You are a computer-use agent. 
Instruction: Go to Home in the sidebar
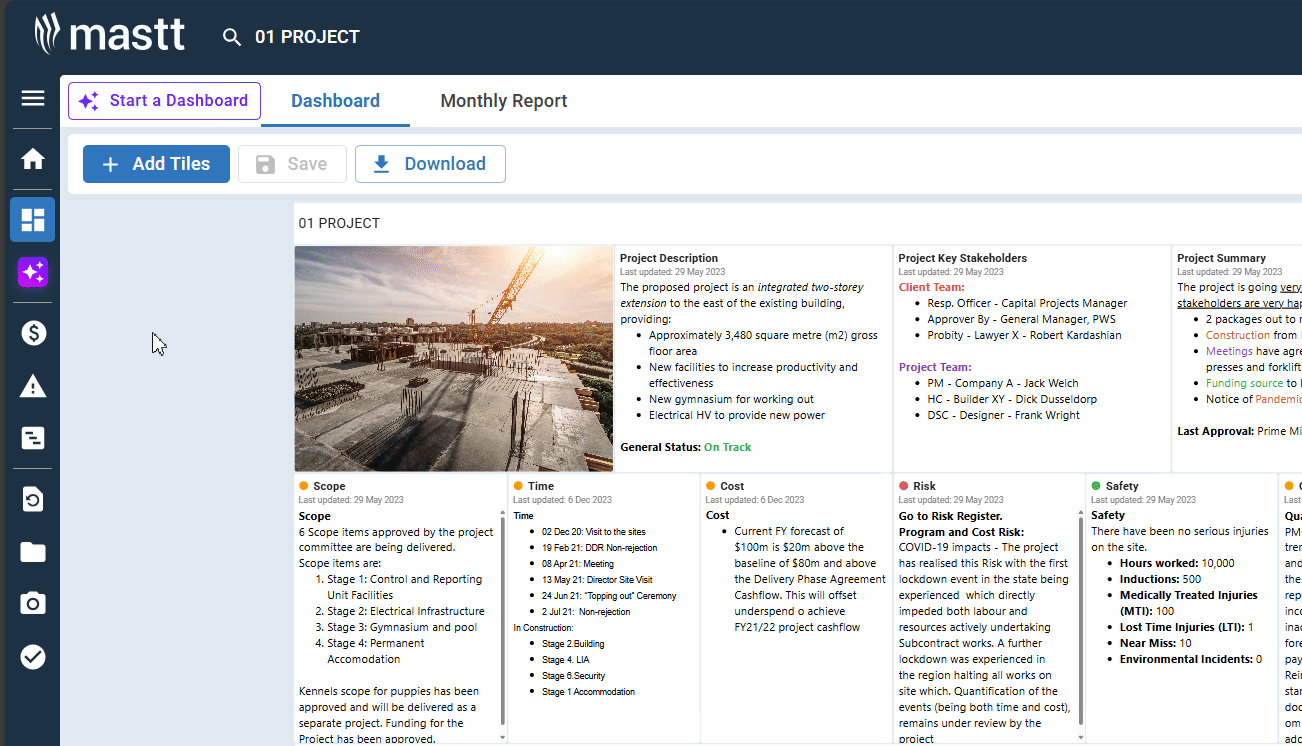click(x=33, y=159)
